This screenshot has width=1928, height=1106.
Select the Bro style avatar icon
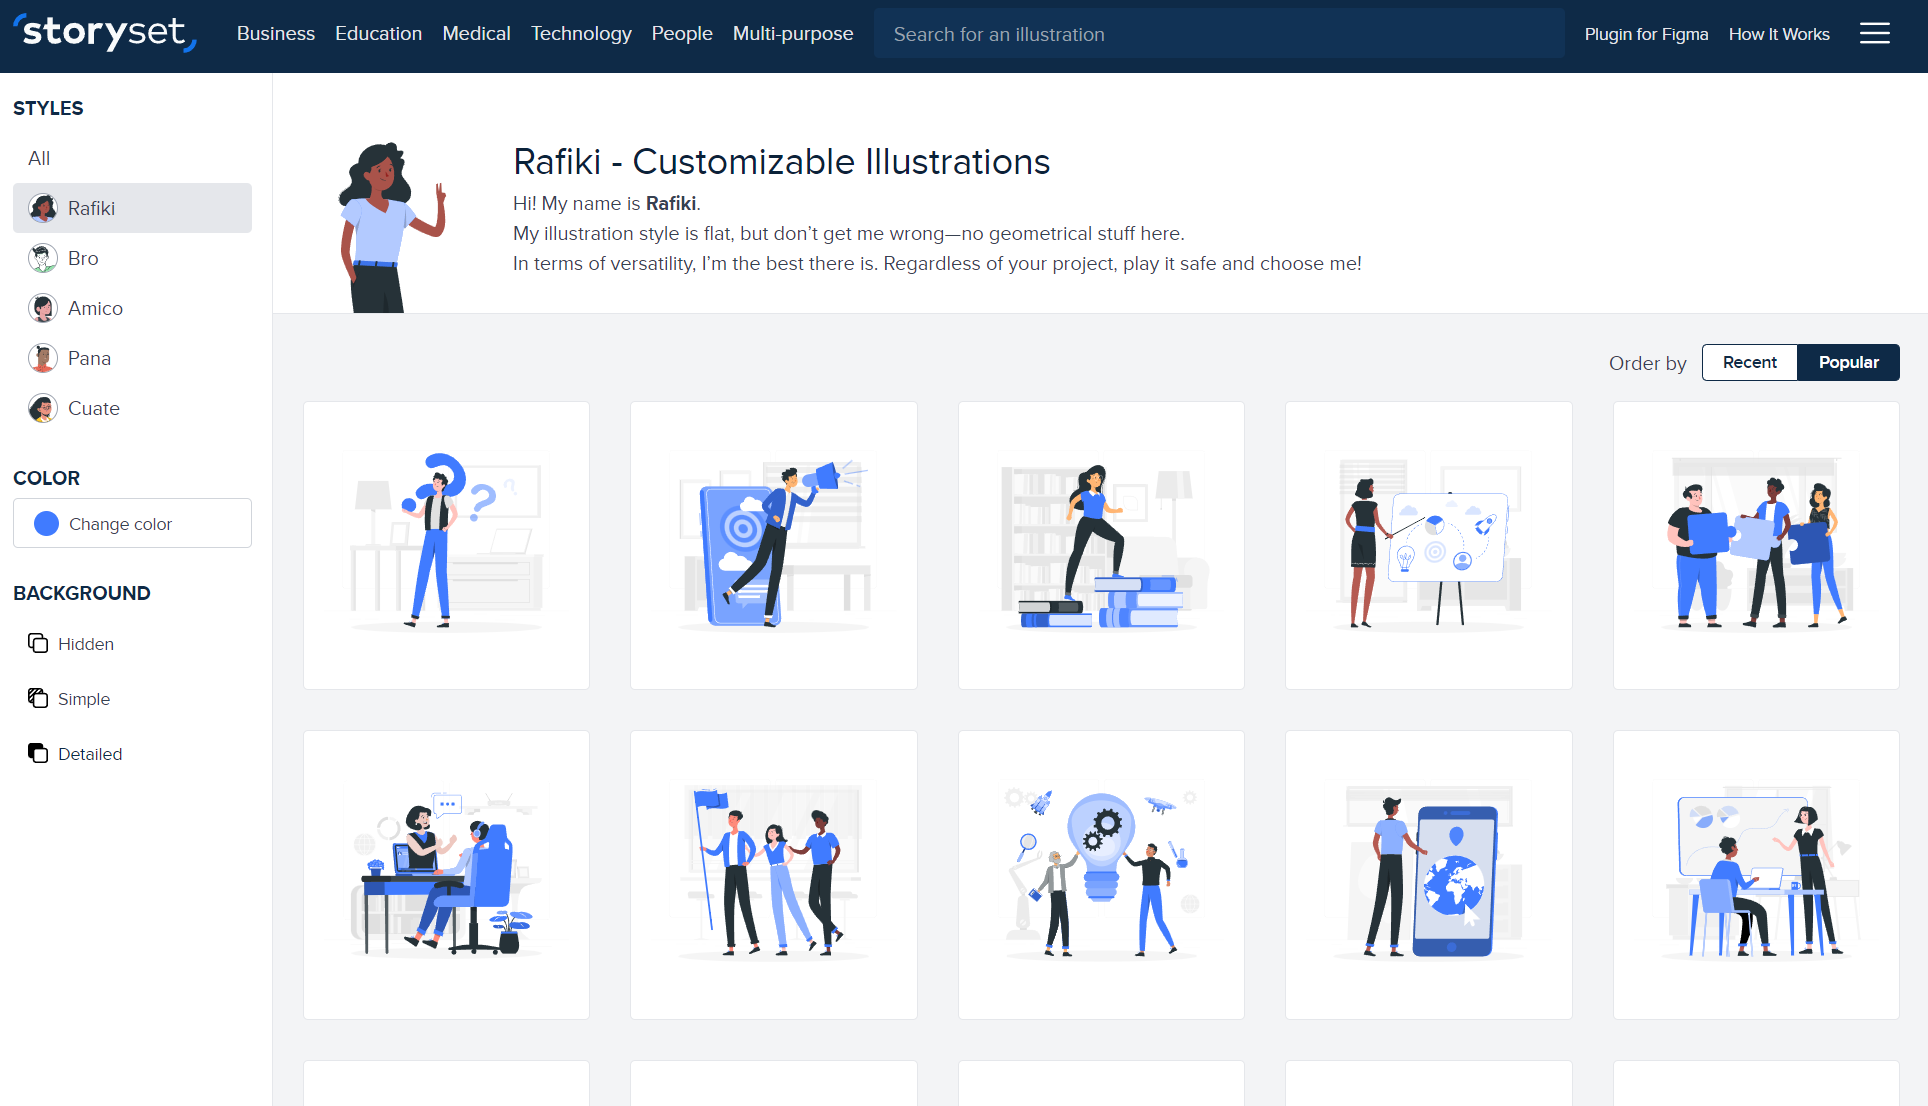tap(43, 258)
